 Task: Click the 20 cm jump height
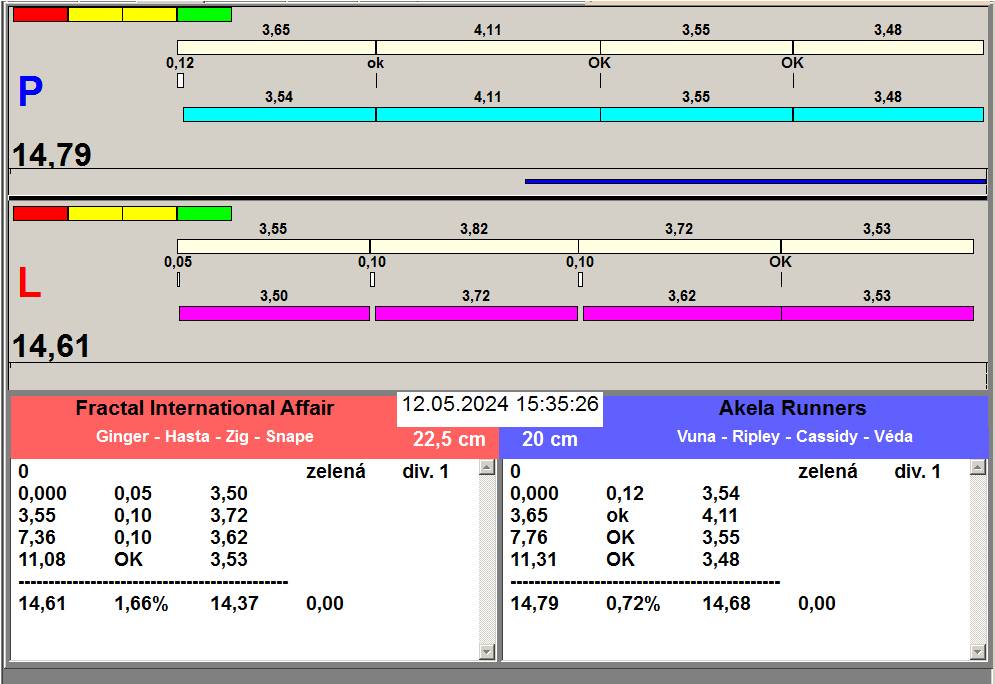550,439
